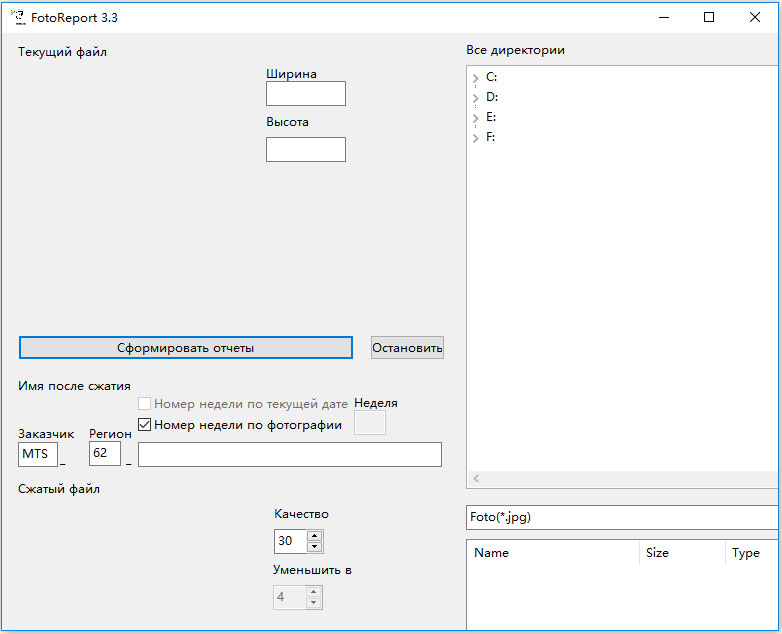The height and width of the screenshot is (634, 782).
Task: Expand the D: drive tree node
Action: pos(475,98)
